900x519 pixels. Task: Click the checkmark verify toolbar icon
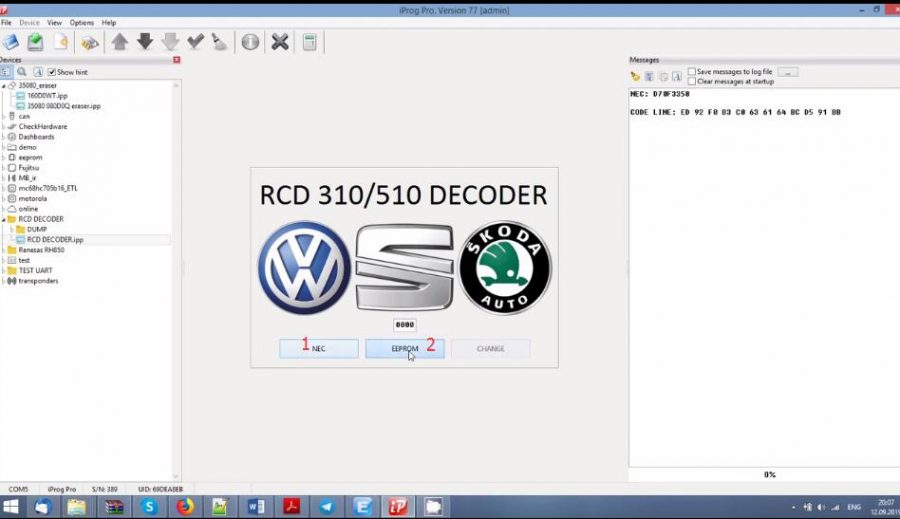point(195,41)
